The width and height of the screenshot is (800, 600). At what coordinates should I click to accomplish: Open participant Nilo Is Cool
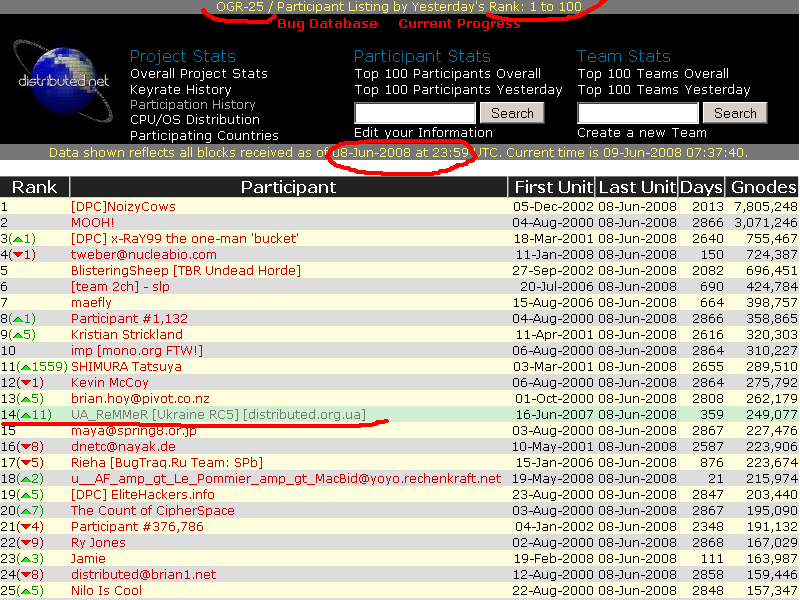click(106, 591)
